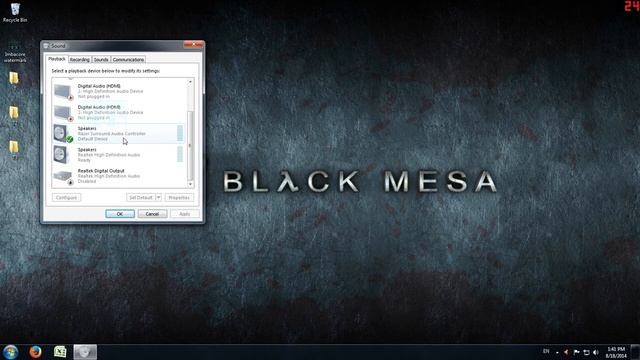
Task: Open the Windows Start orb
Action: (x=11, y=352)
